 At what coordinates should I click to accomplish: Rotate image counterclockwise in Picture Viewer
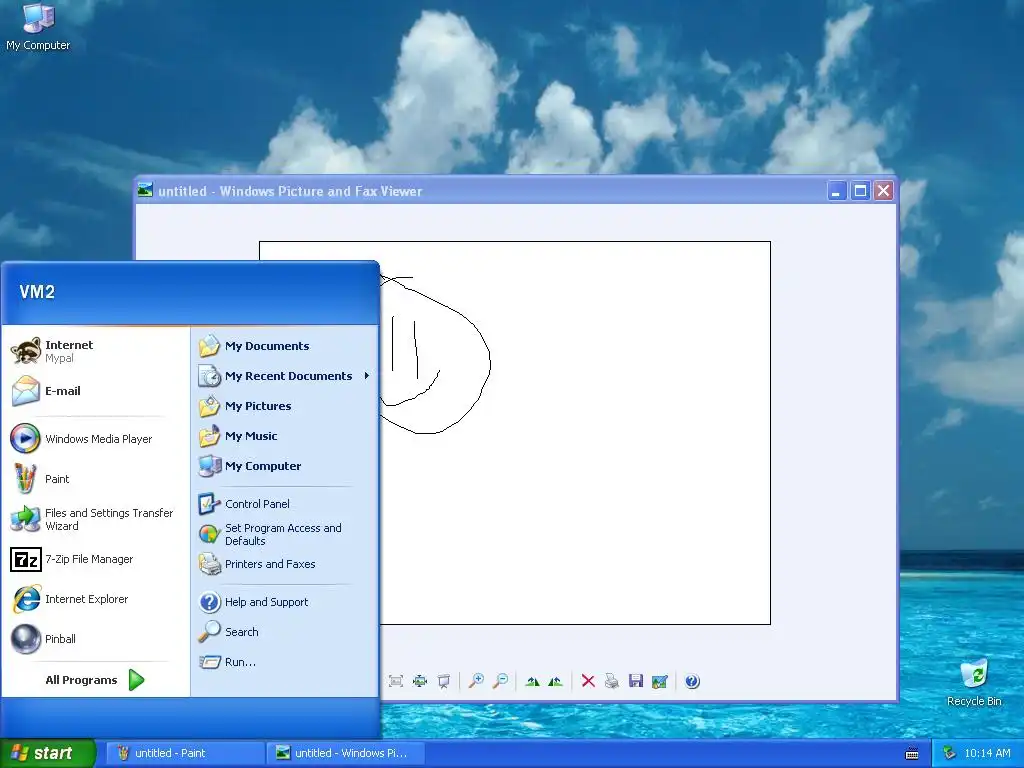coord(555,681)
